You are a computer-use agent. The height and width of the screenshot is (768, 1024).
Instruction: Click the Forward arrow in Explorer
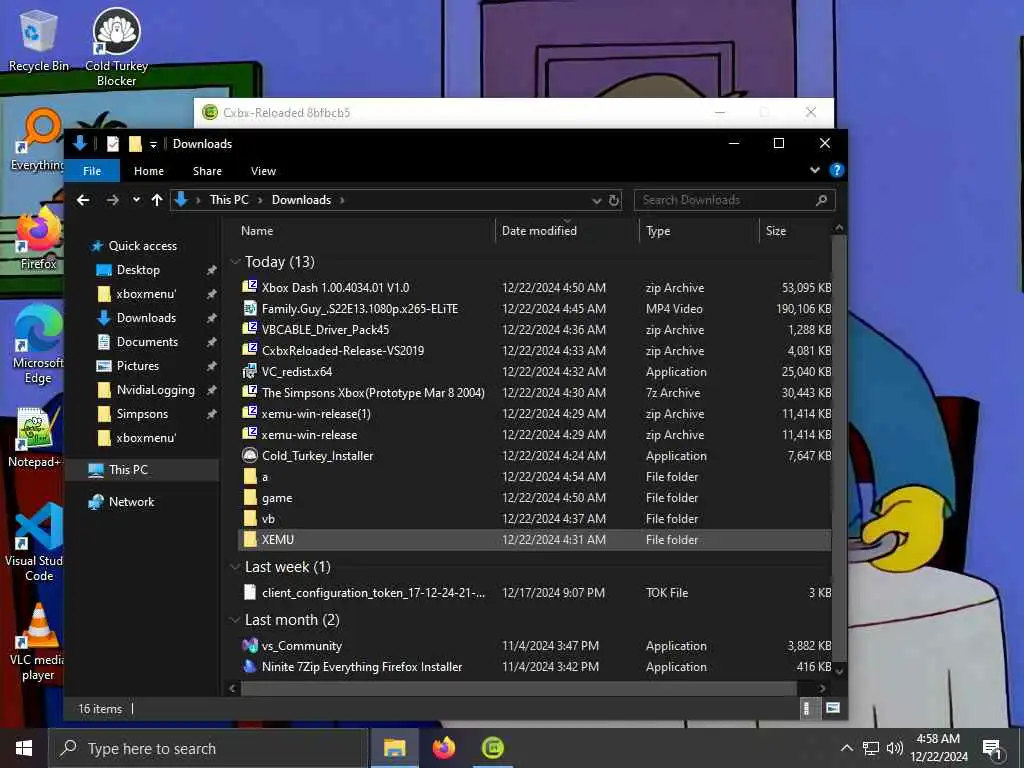tap(112, 200)
